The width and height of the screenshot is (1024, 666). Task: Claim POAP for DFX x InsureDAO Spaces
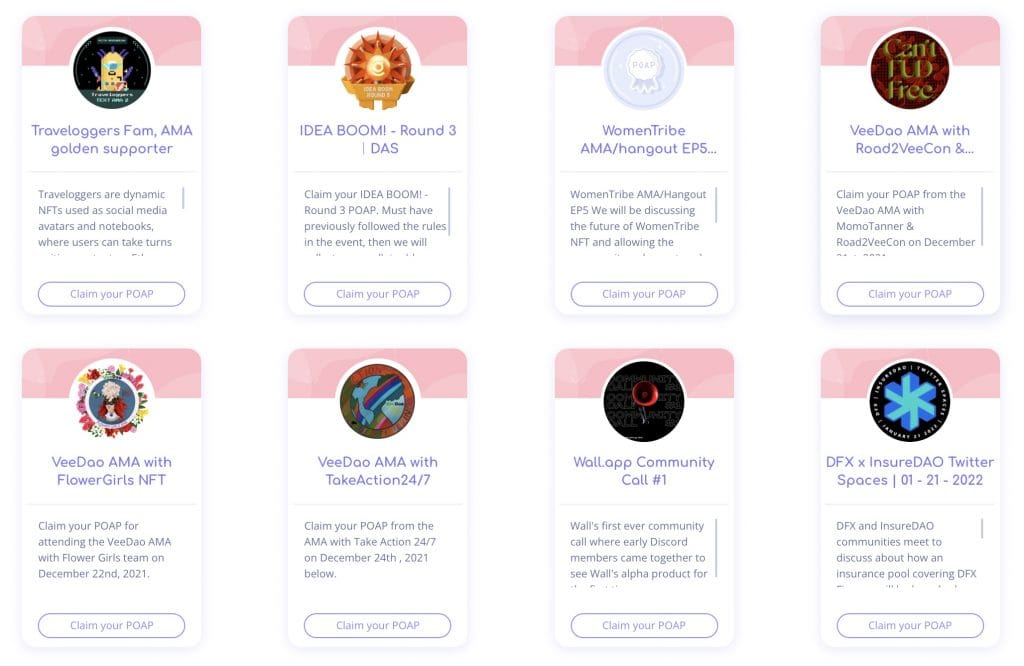pos(910,625)
